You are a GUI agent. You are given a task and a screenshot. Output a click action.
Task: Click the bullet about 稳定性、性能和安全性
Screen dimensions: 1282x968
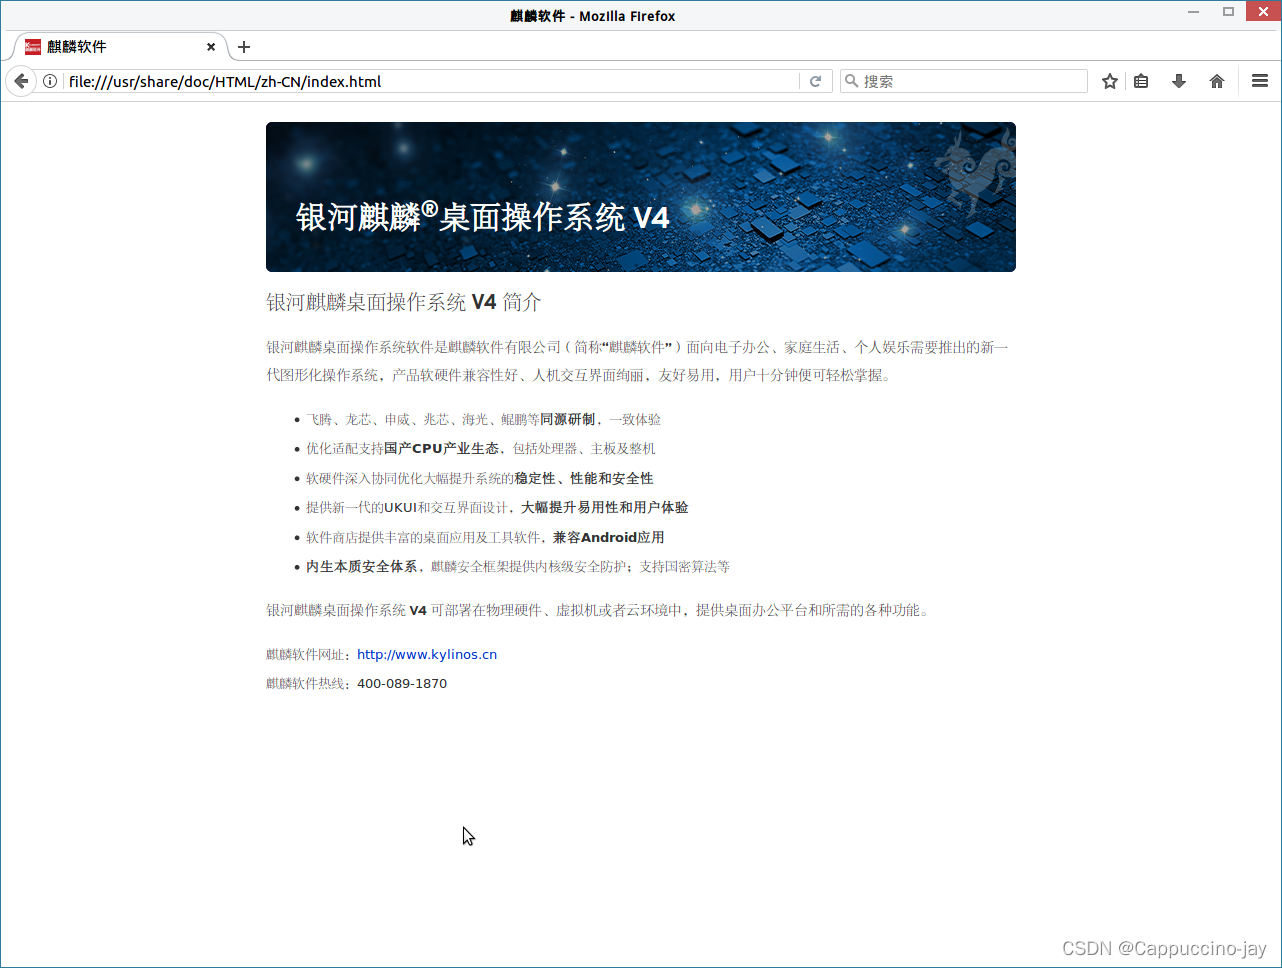[x=480, y=478]
